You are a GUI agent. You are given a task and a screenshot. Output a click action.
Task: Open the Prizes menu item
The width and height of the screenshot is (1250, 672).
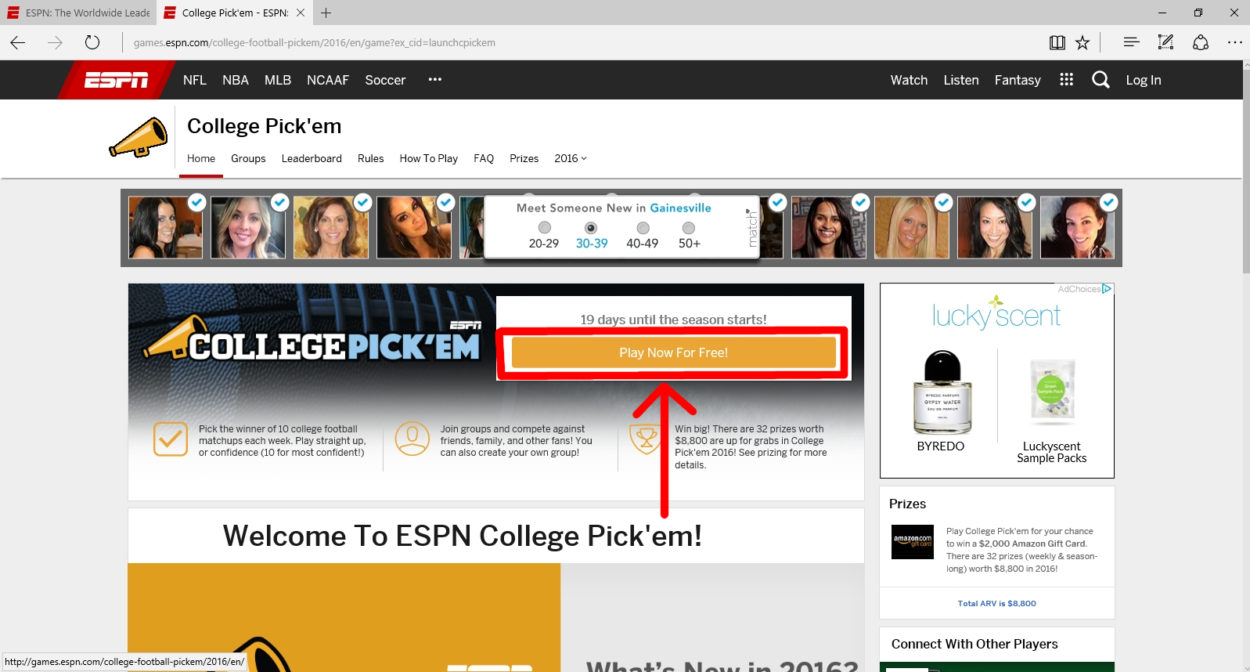point(524,158)
